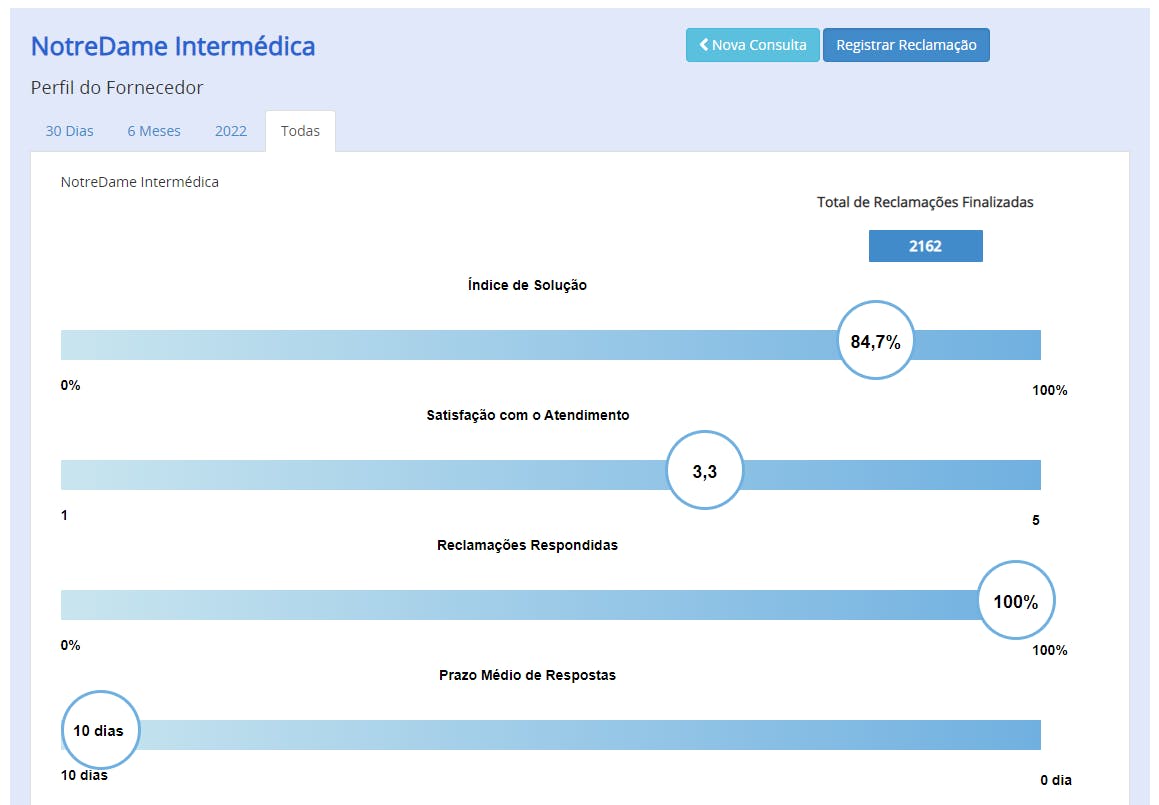Click the 84,7% solution index marker
The height and width of the screenshot is (805, 1159).
(x=875, y=341)
